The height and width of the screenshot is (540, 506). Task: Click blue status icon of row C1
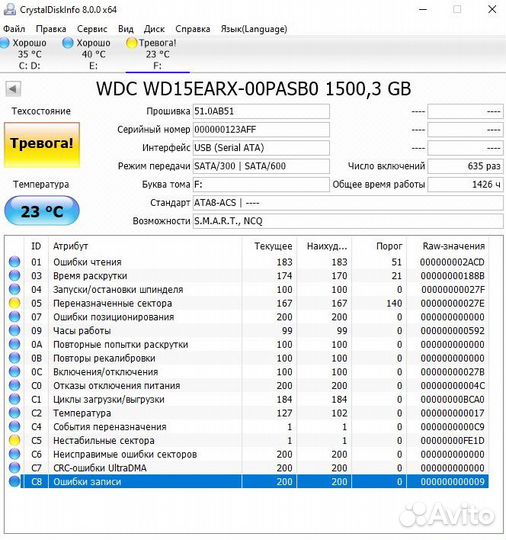pos(14,399)
